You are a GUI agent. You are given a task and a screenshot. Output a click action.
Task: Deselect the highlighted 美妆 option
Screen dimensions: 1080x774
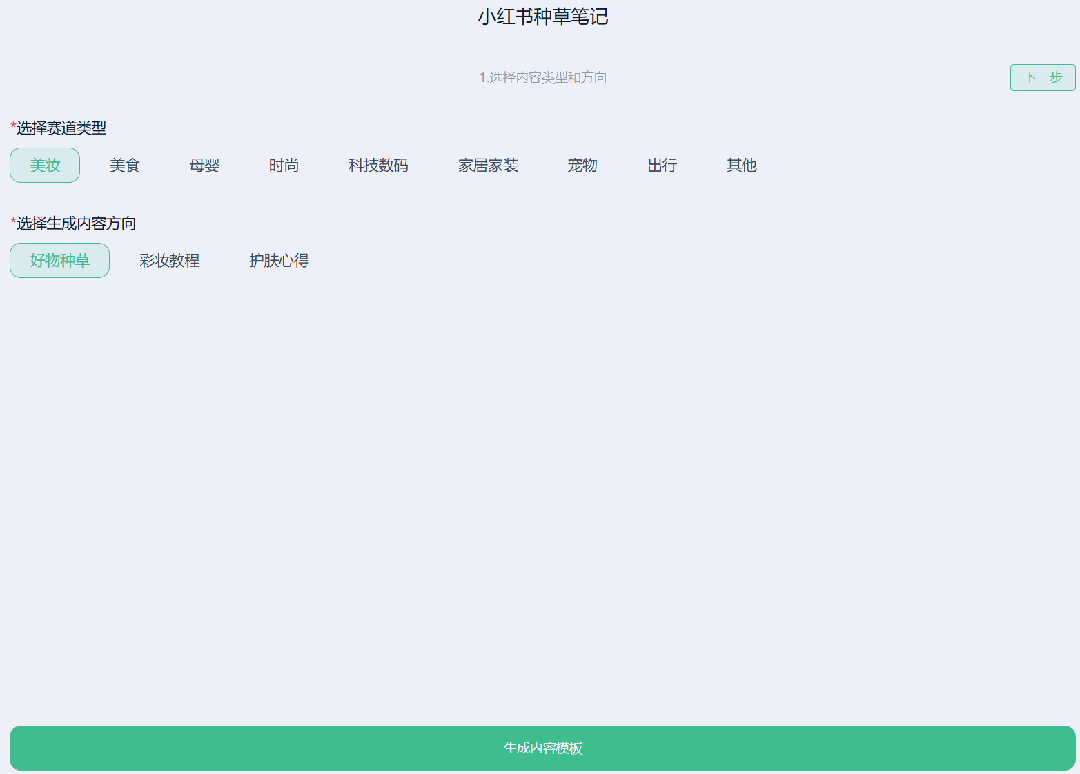[44, 165]
